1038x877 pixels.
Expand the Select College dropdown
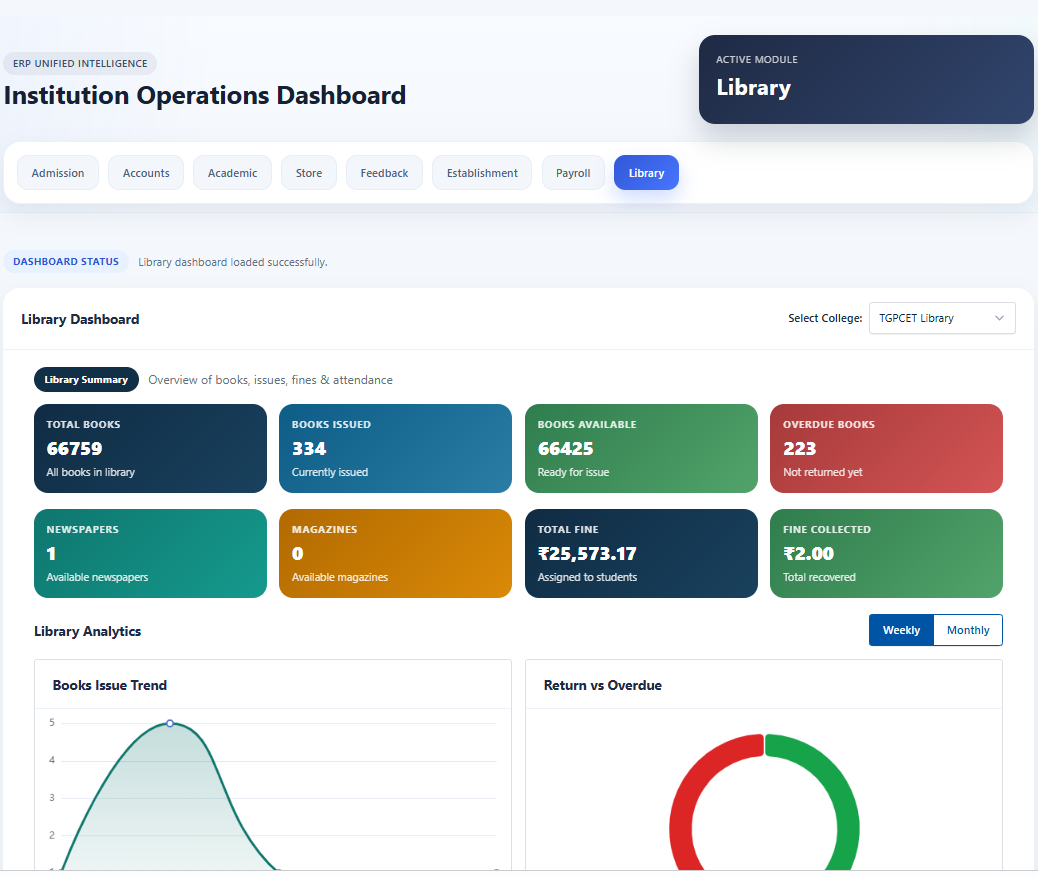(x=942, y=318)
